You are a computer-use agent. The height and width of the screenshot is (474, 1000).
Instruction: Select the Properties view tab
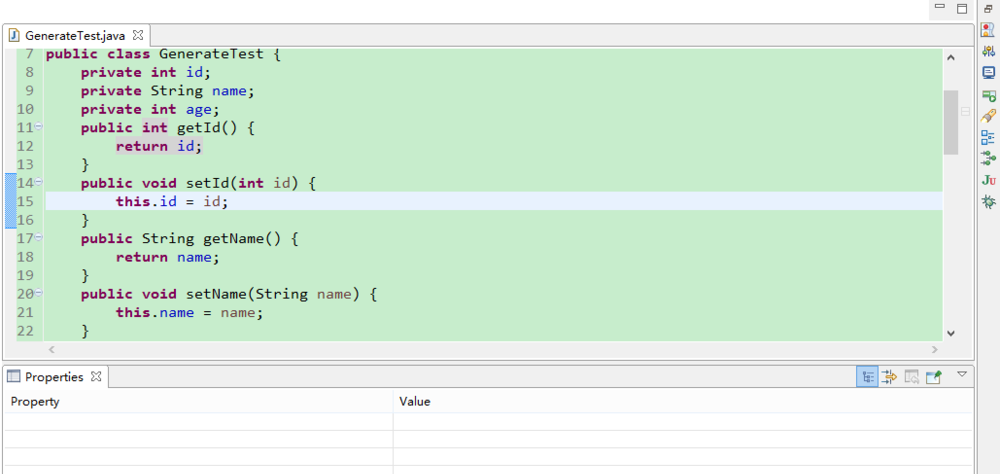tap(54, 377)
